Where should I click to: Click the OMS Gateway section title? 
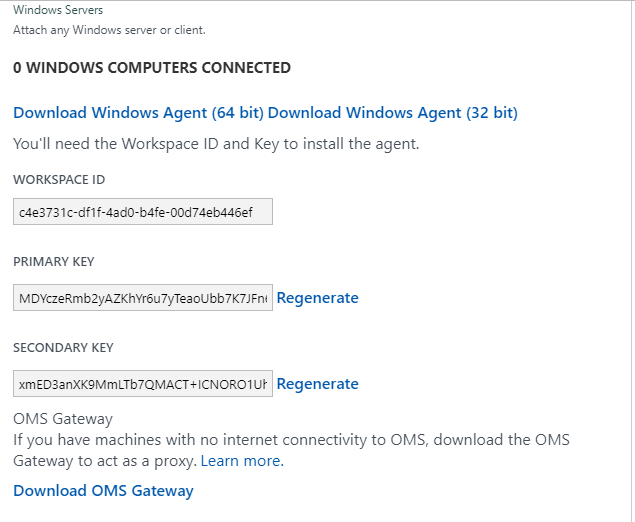(x=63, y=419)
